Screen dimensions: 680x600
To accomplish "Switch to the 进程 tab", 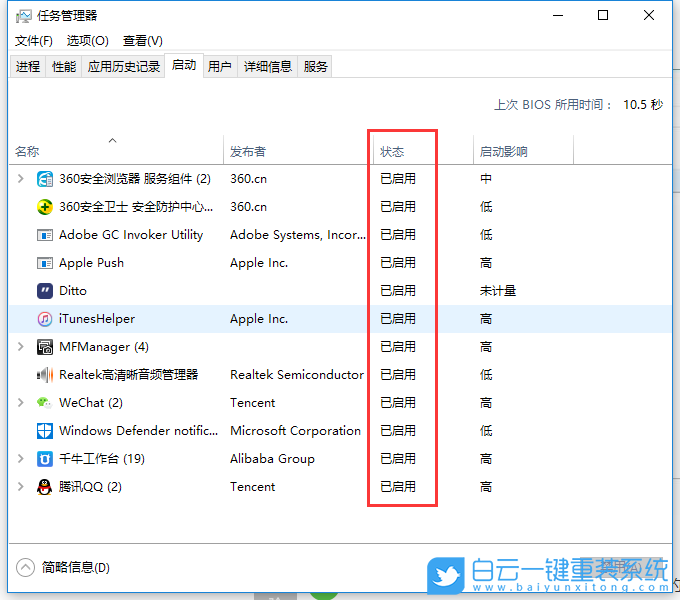I will 28,66.
